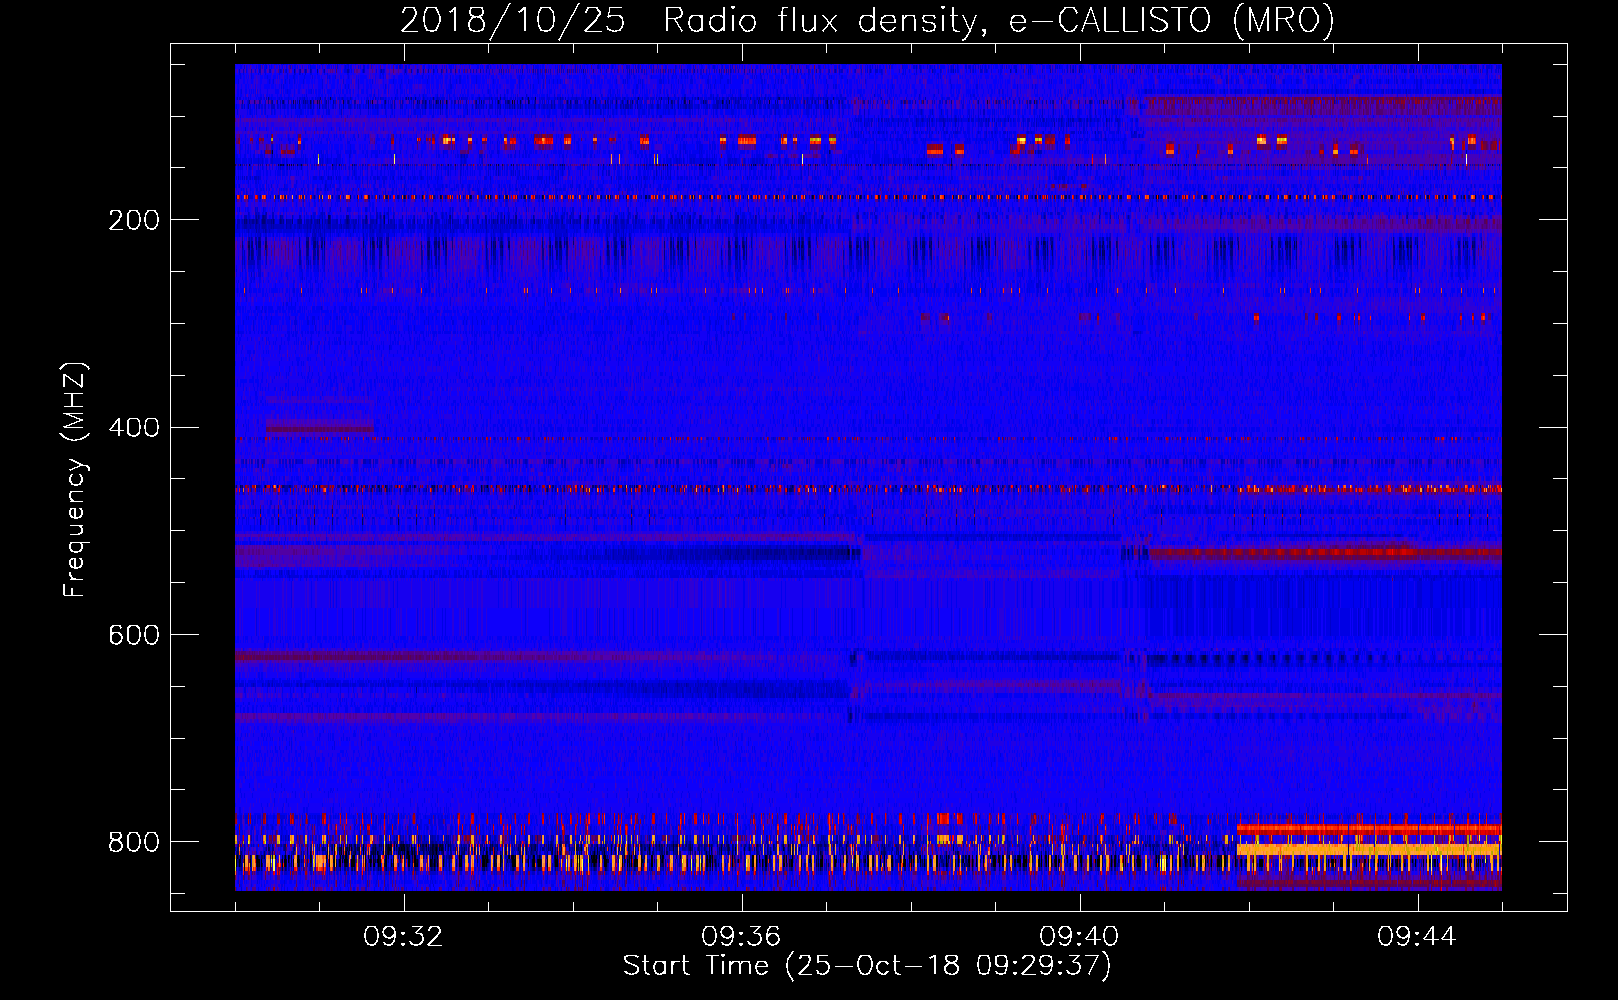Click the dark red band just above 400 MHz

319,427
